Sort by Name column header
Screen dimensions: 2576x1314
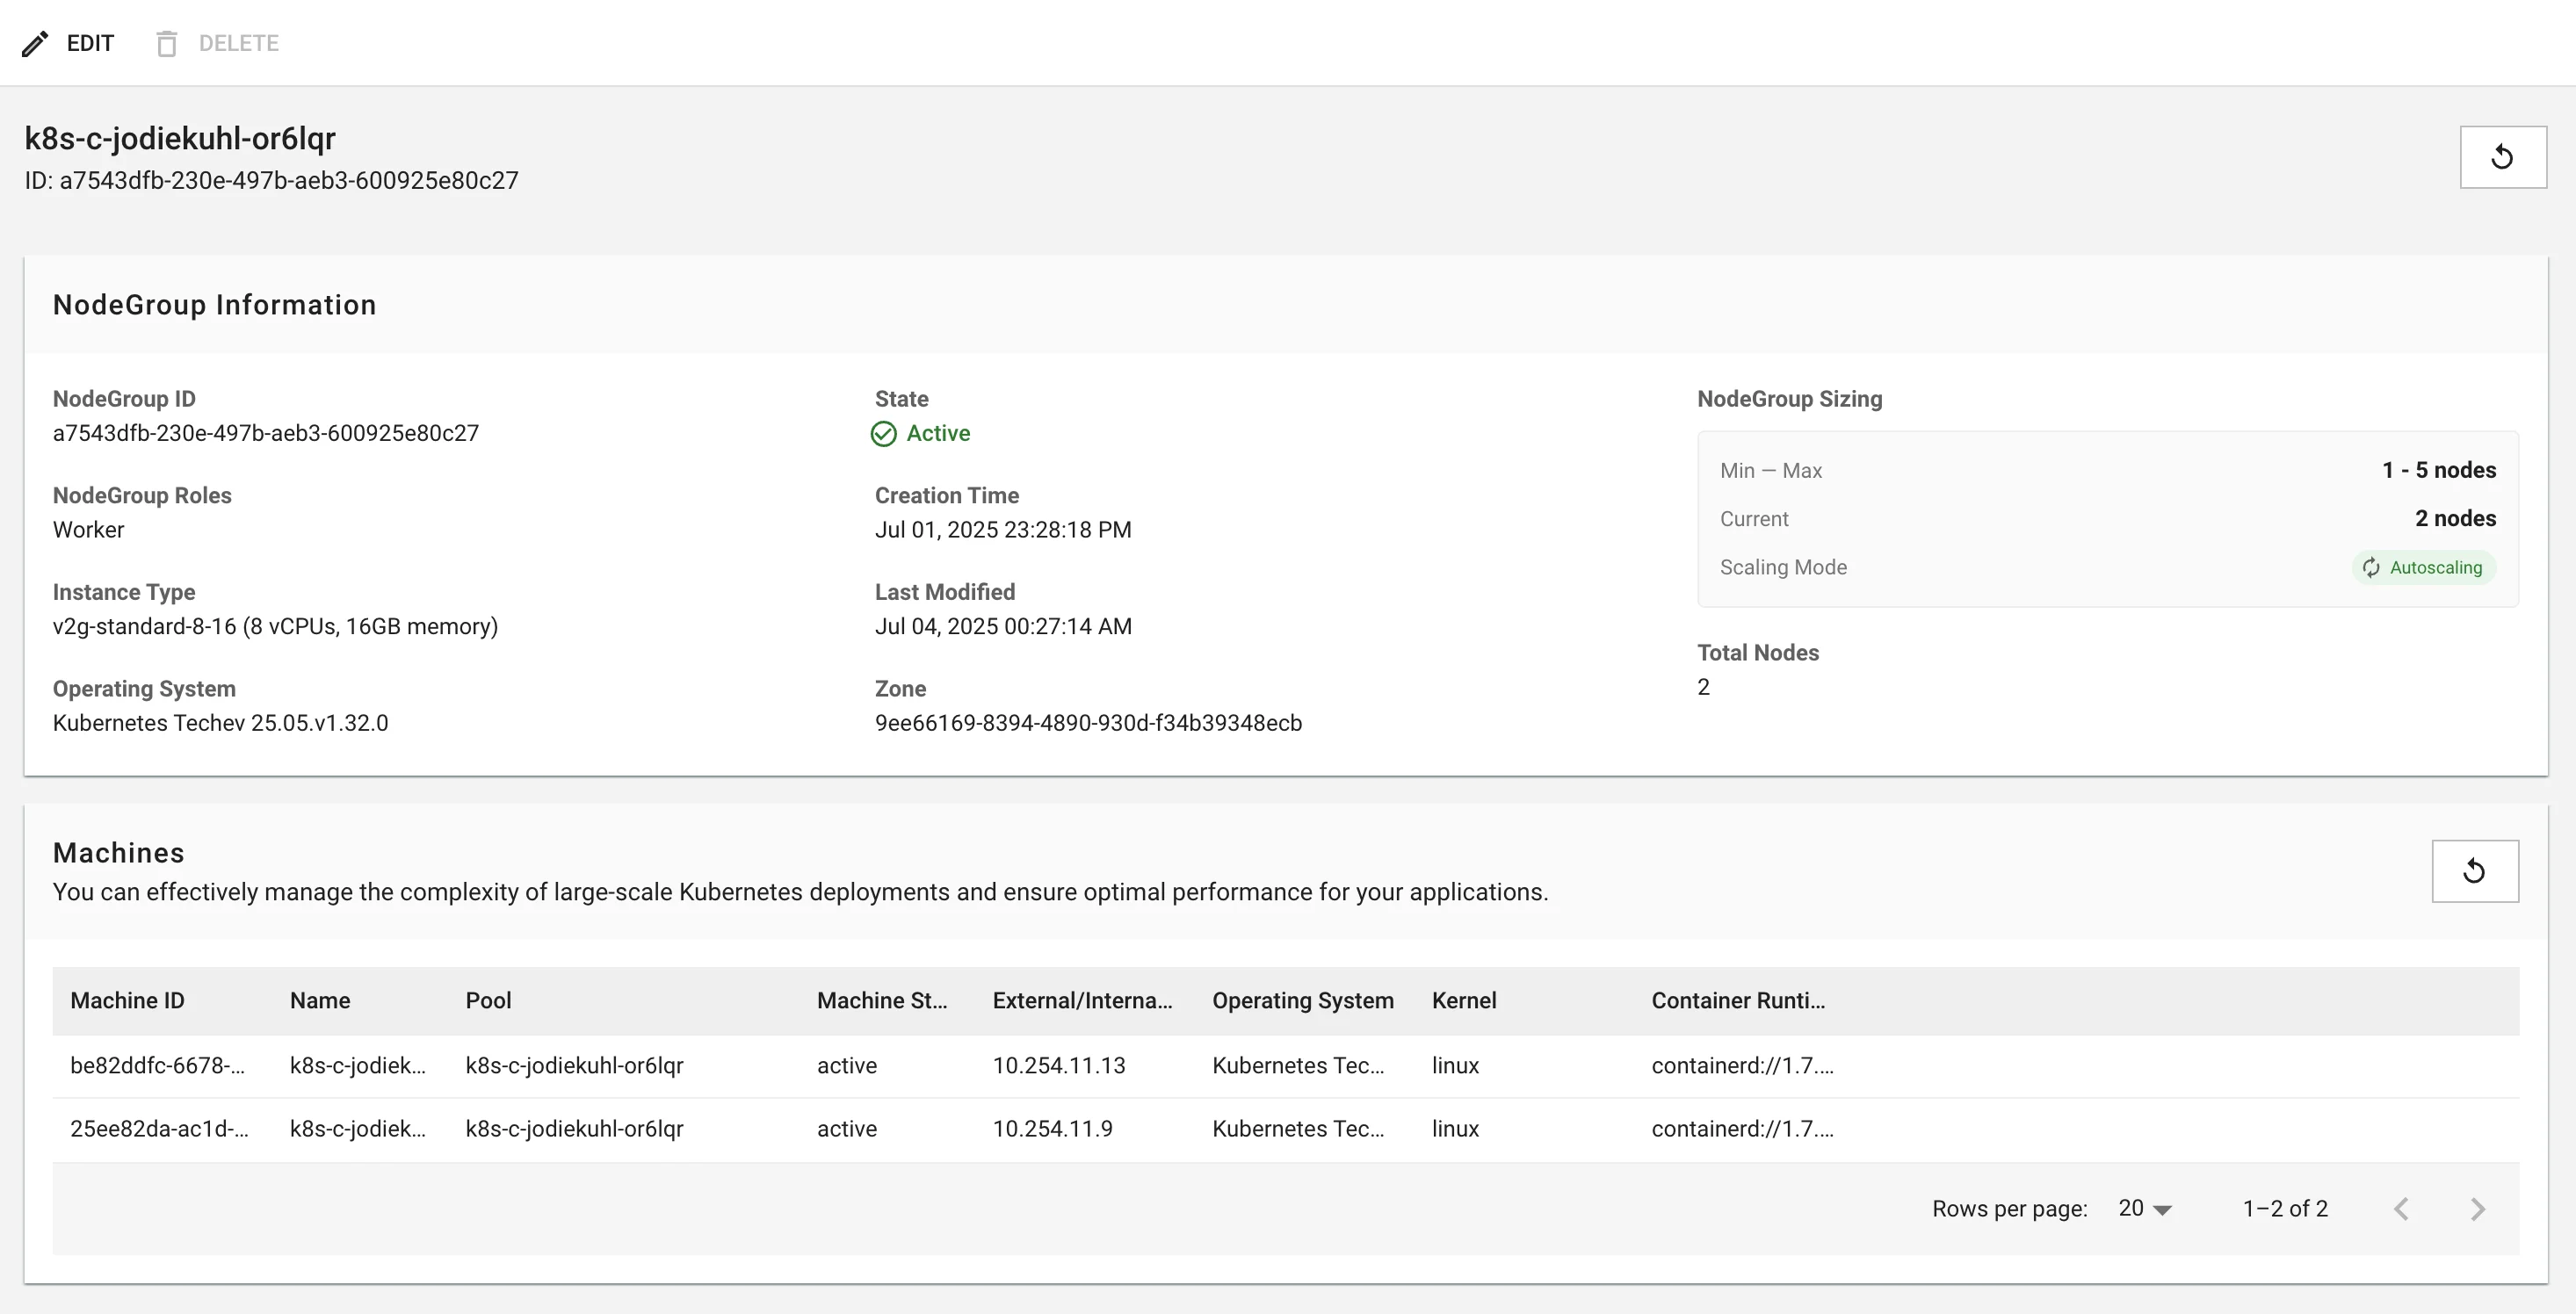320,1001
